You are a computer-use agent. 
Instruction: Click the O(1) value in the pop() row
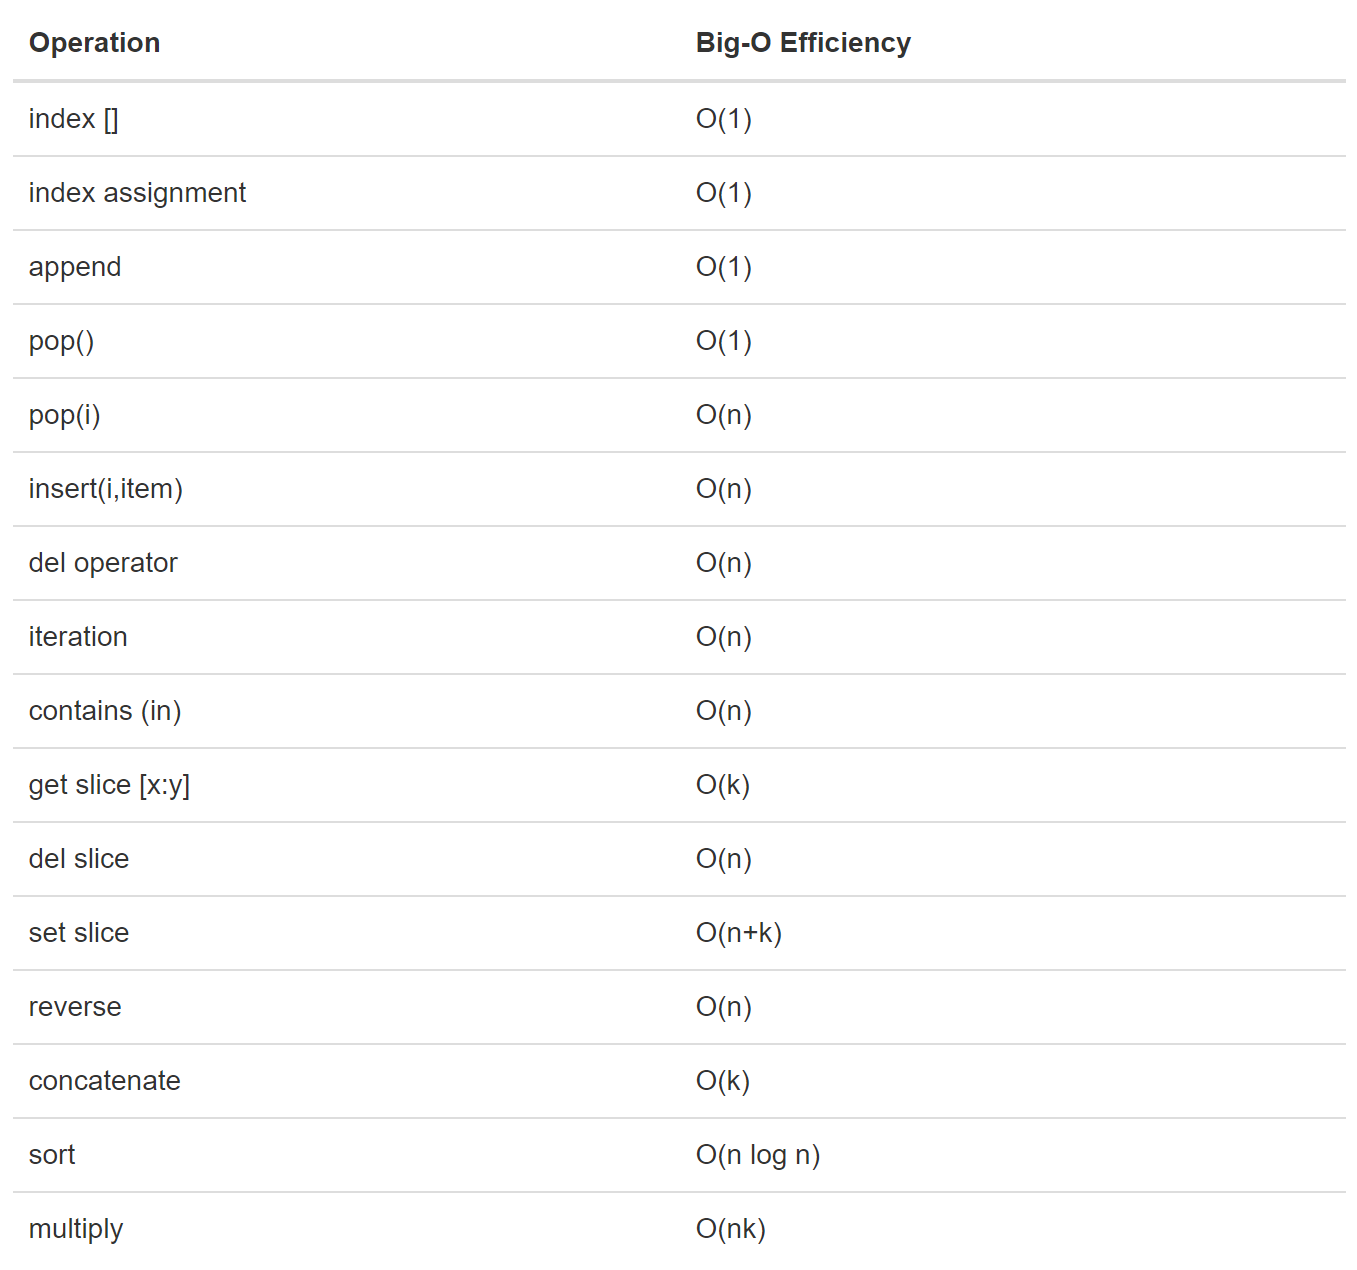tap(723, 341)
